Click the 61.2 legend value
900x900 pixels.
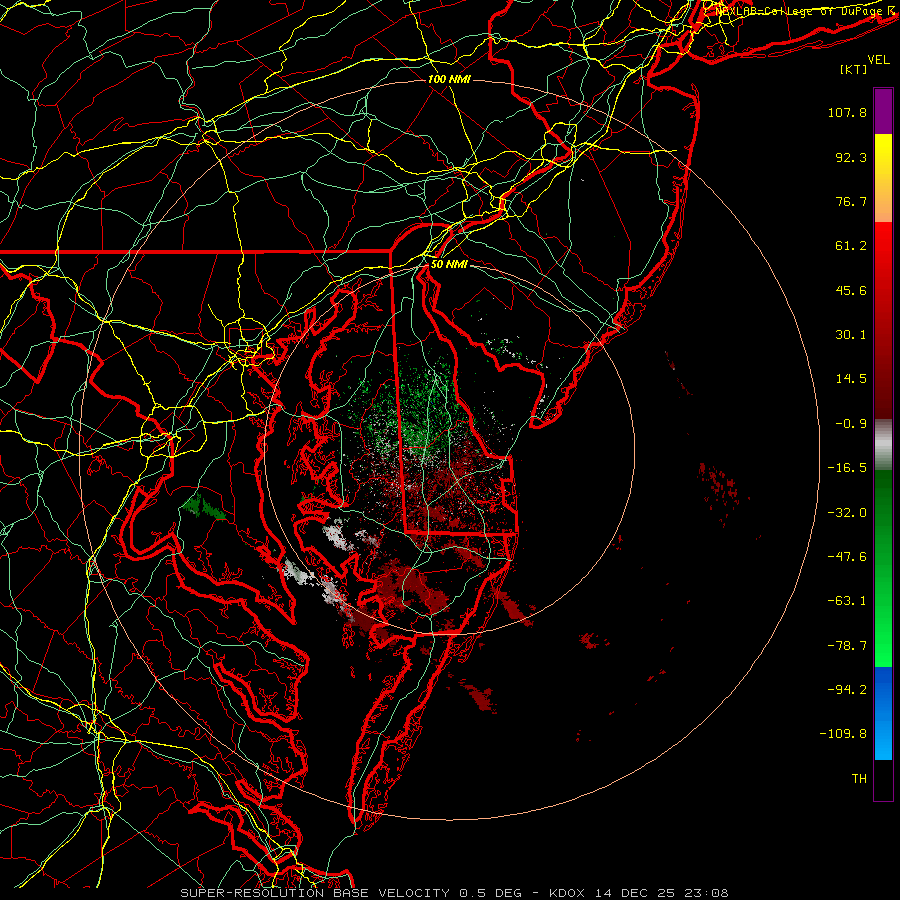(851, 246)
